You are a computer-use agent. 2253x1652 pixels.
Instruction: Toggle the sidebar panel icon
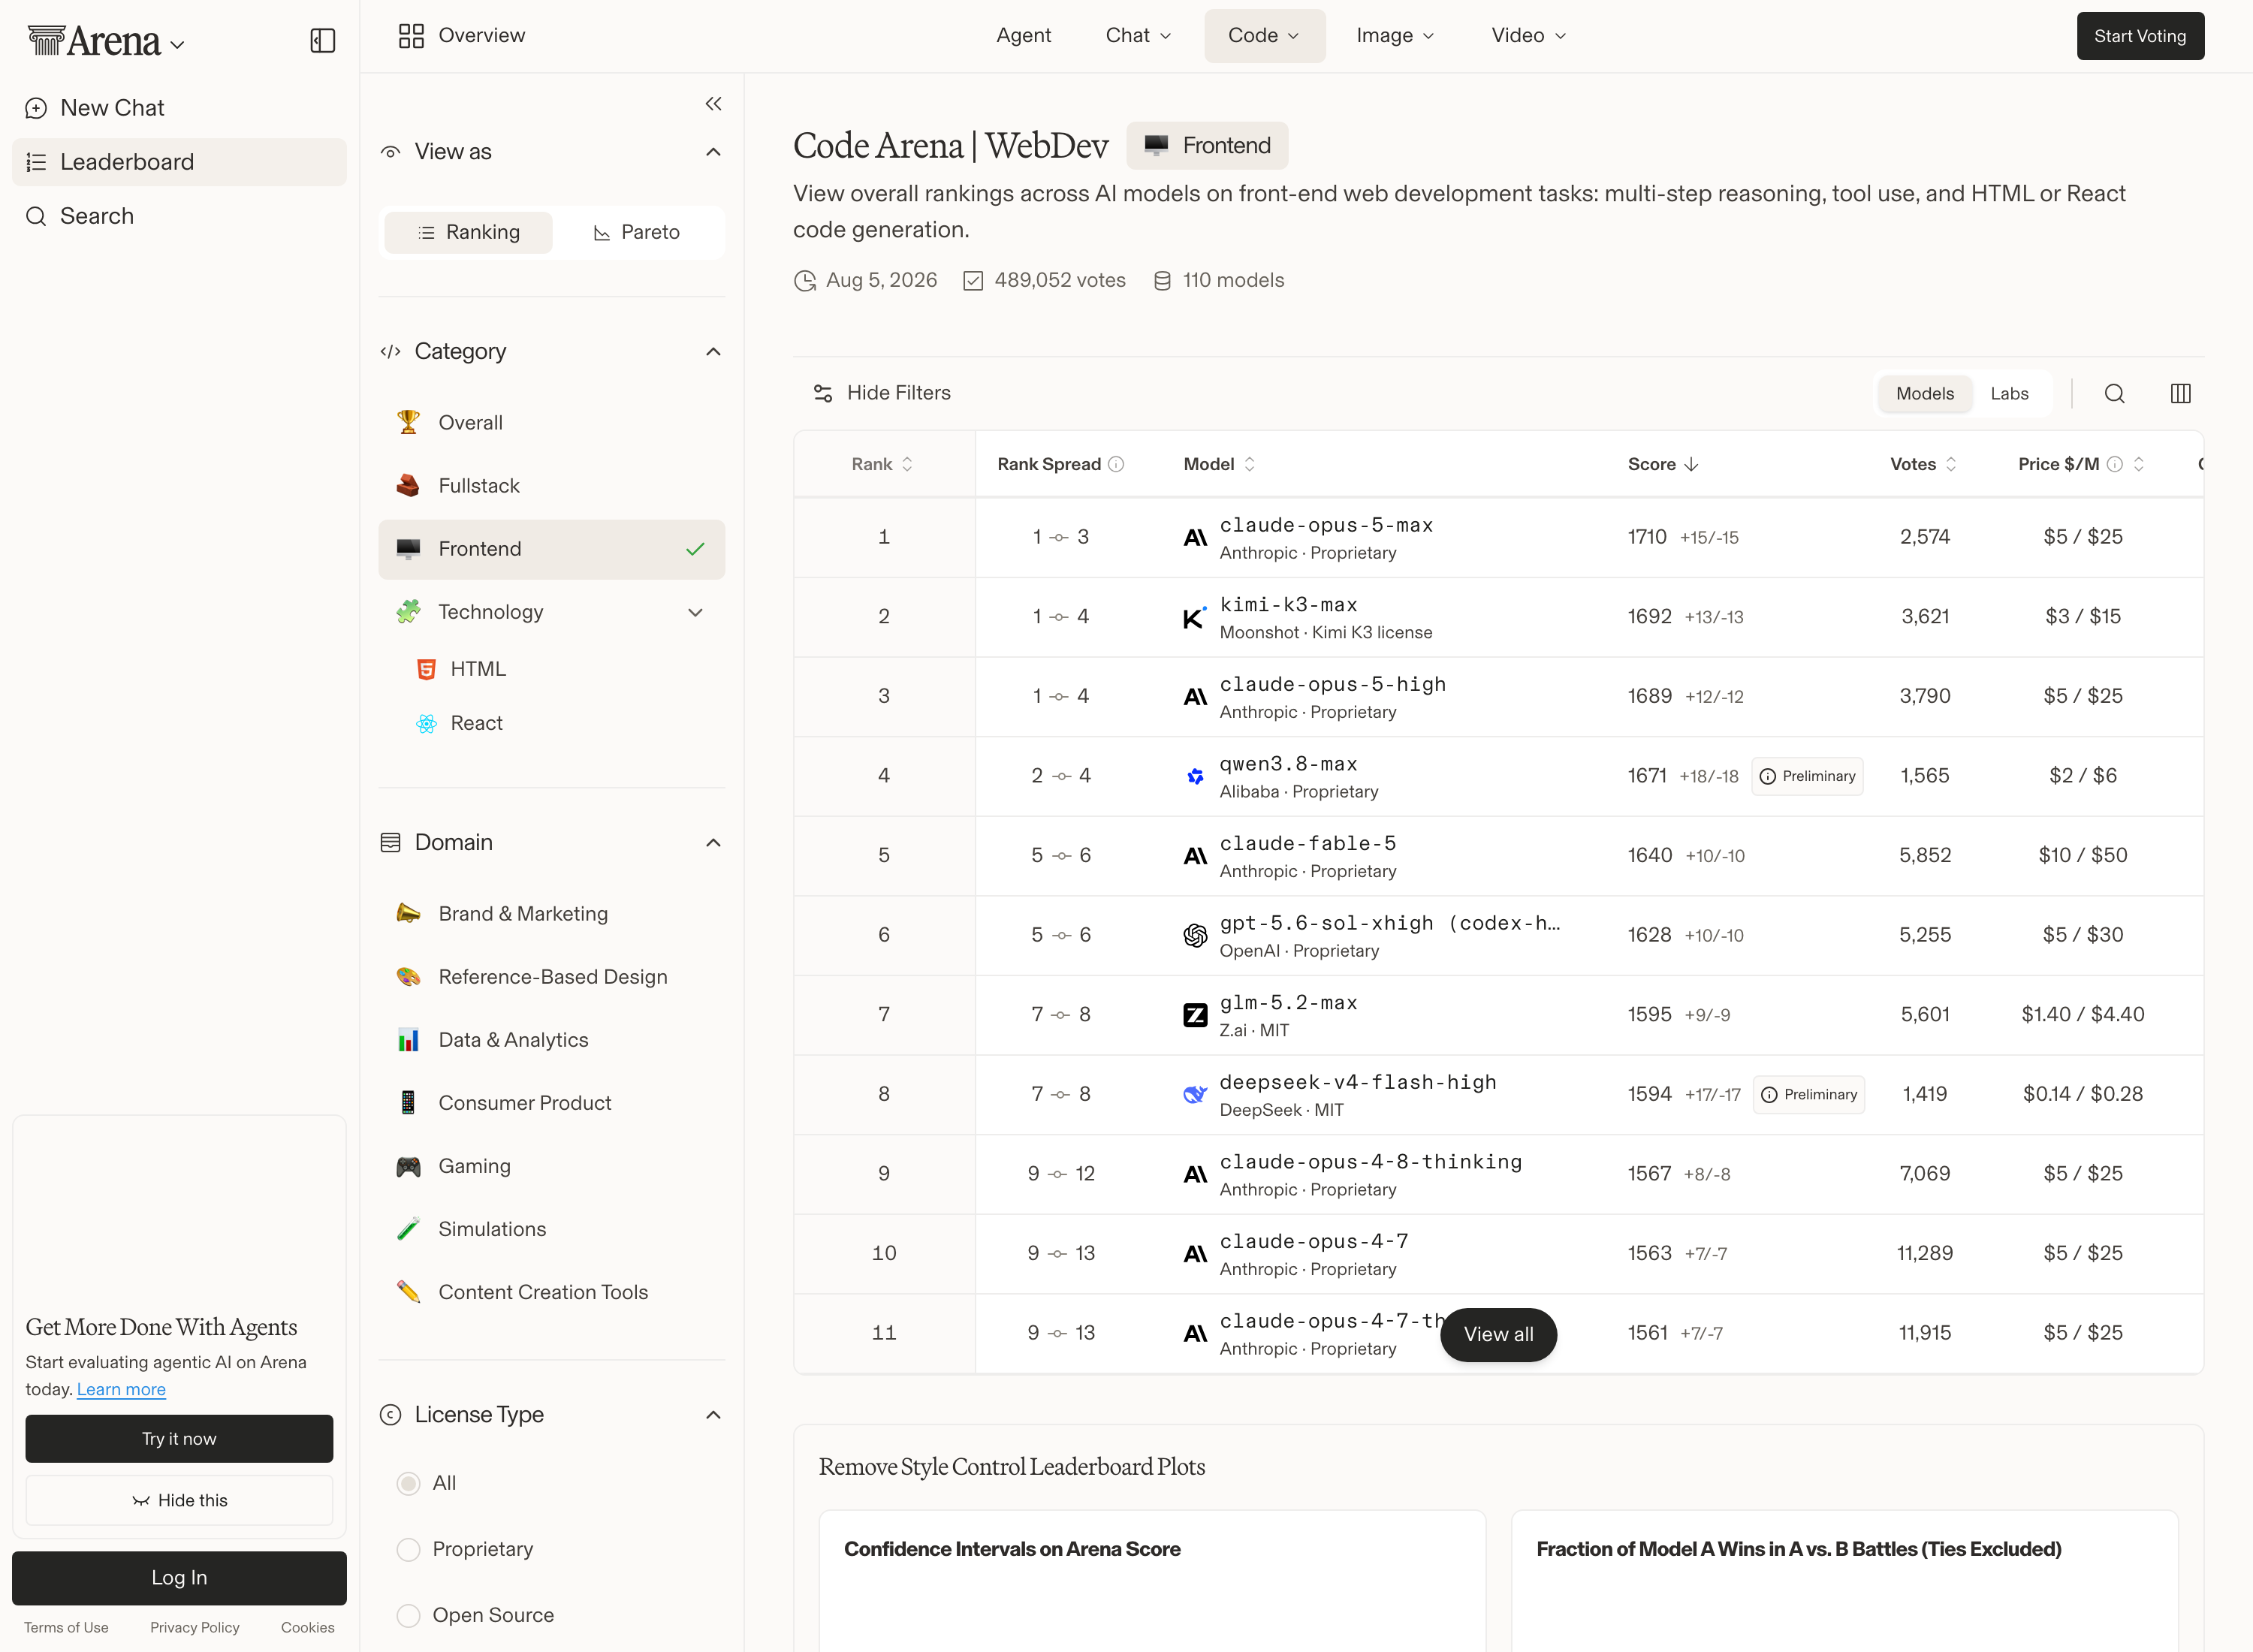click(322, 40)
